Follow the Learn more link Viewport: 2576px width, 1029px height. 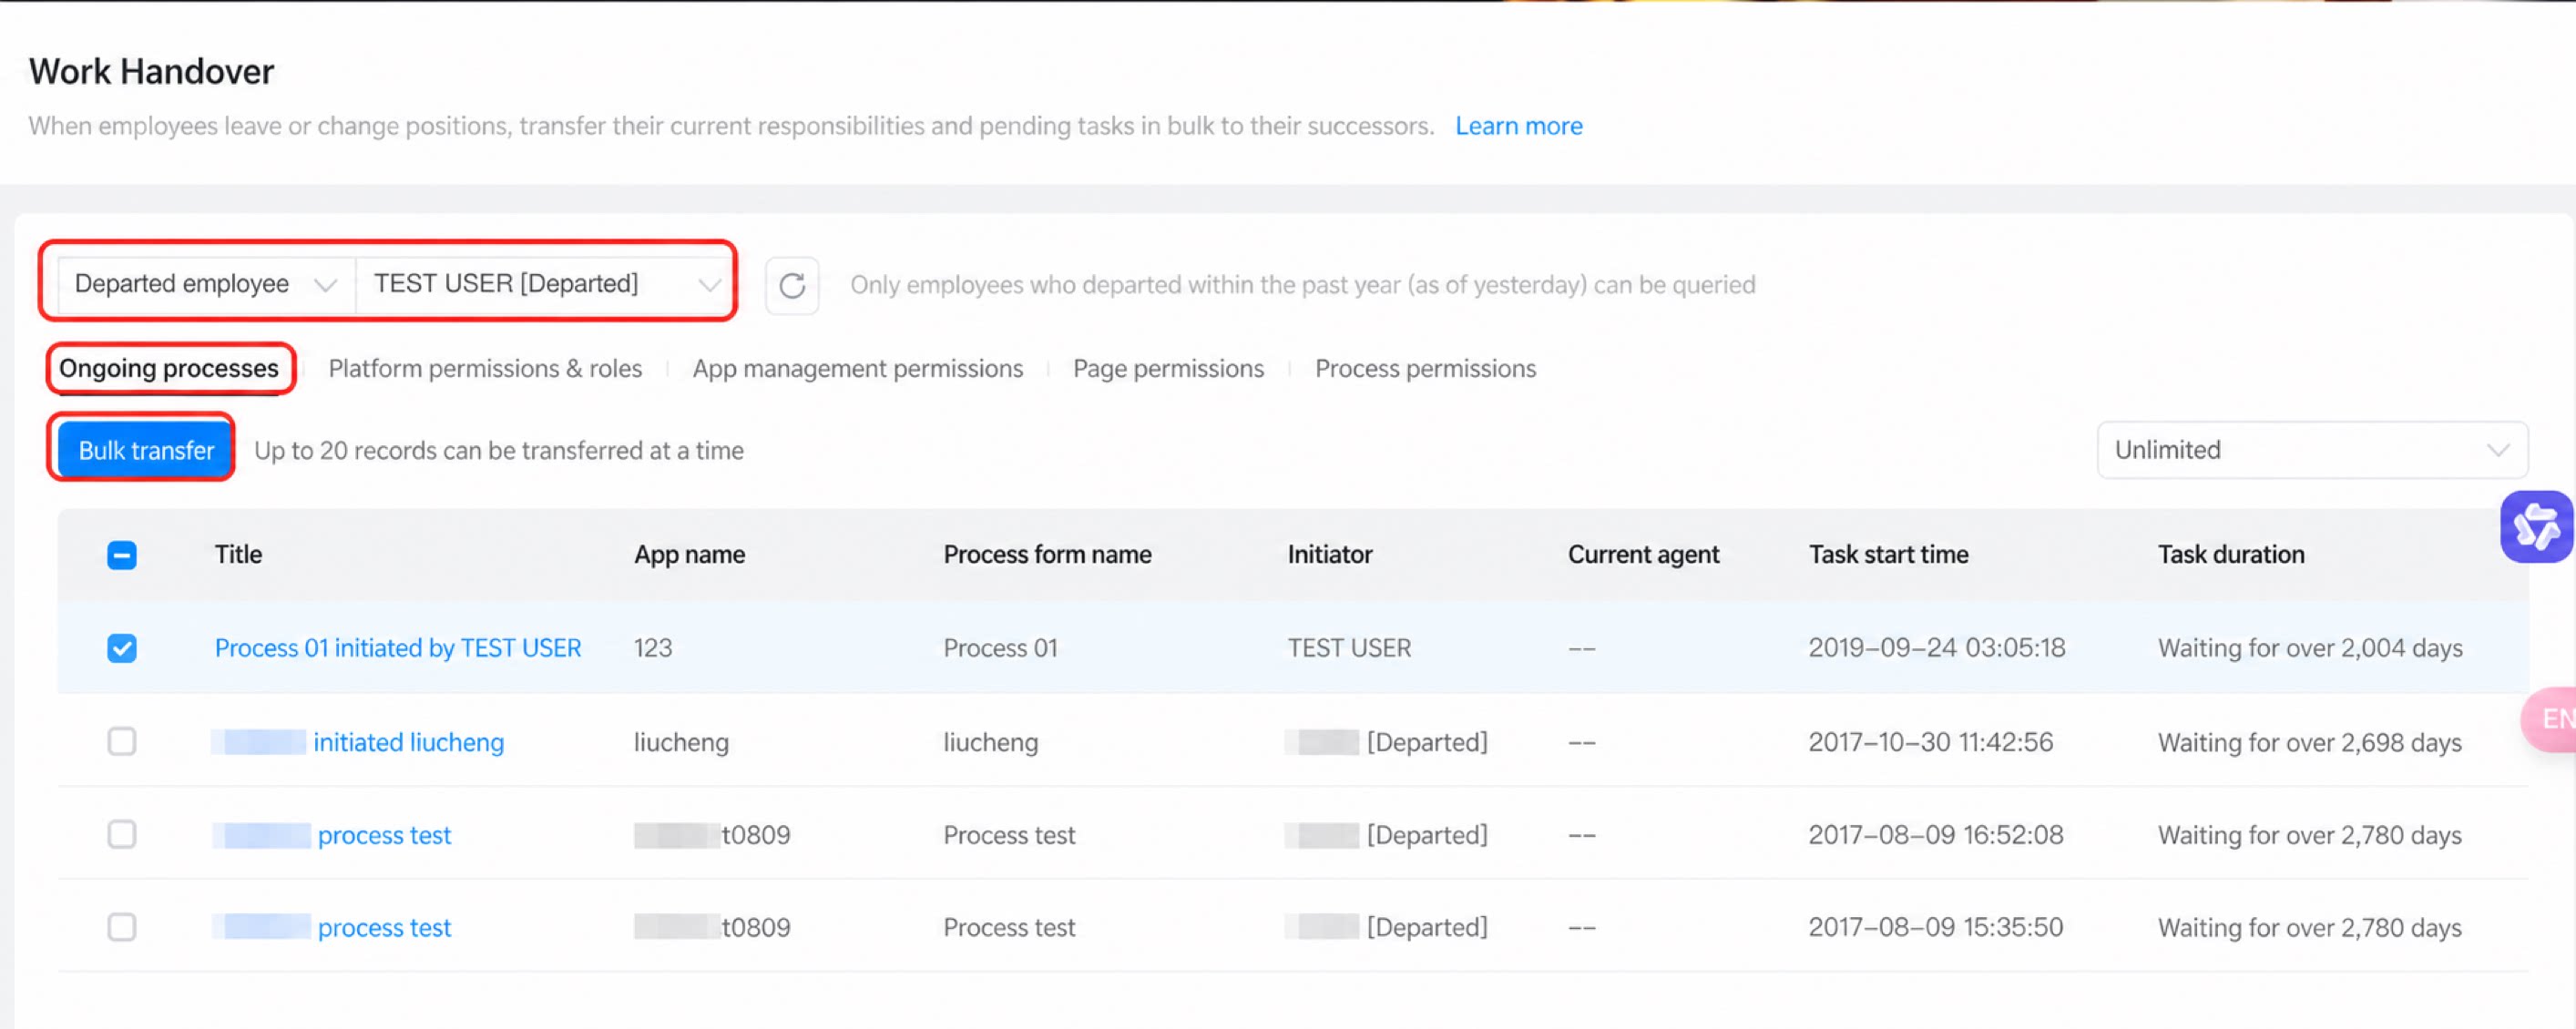[1518, 126]
